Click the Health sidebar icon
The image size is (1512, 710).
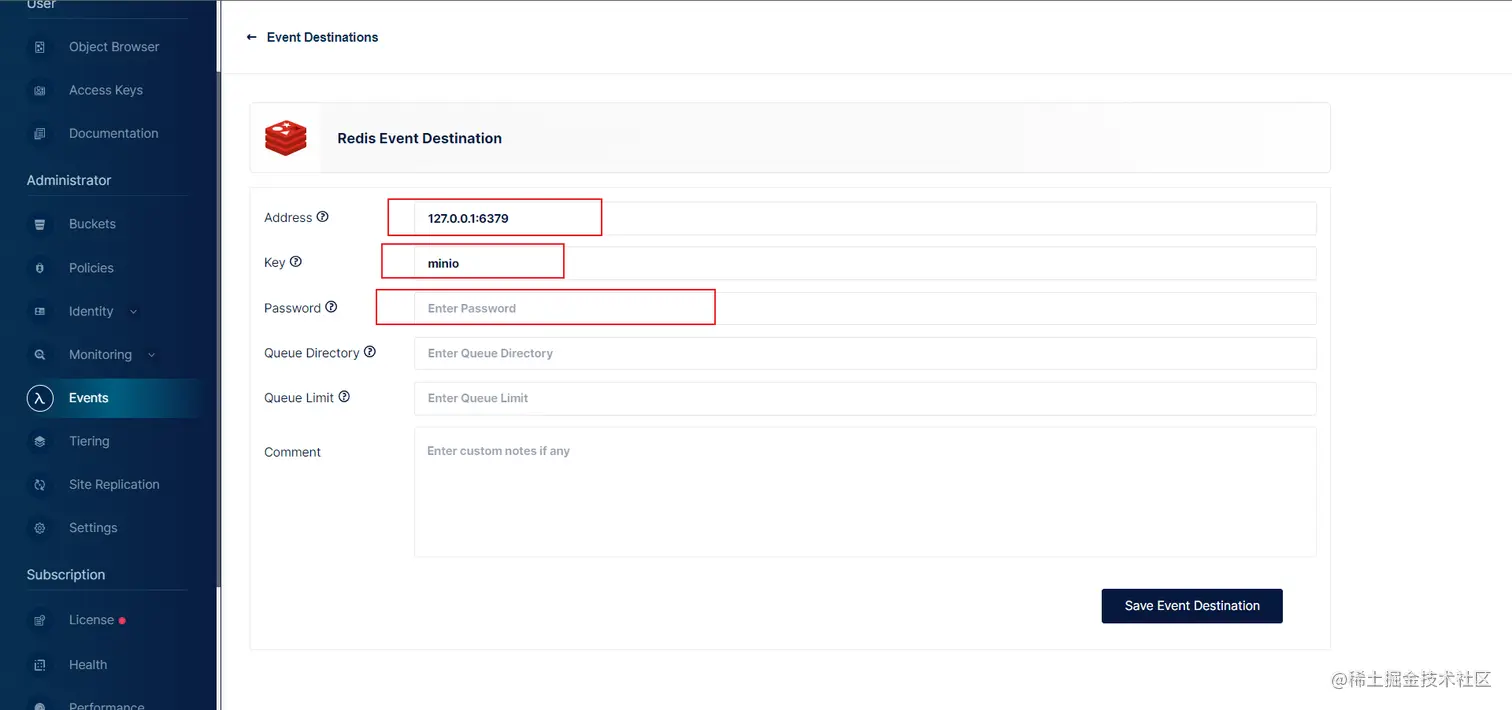40,665
